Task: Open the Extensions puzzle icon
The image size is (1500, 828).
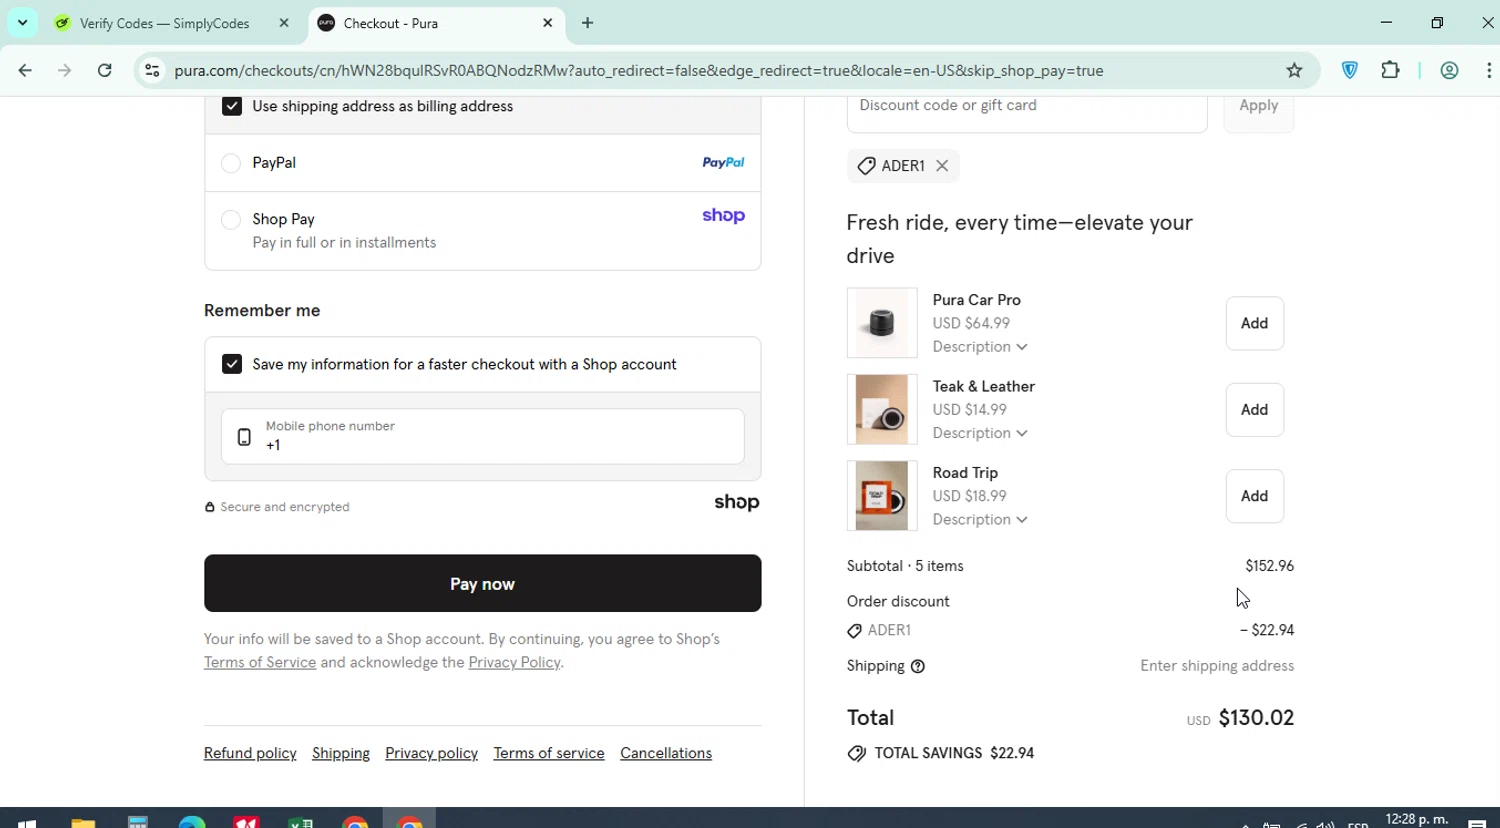Action: [1390, 70]
